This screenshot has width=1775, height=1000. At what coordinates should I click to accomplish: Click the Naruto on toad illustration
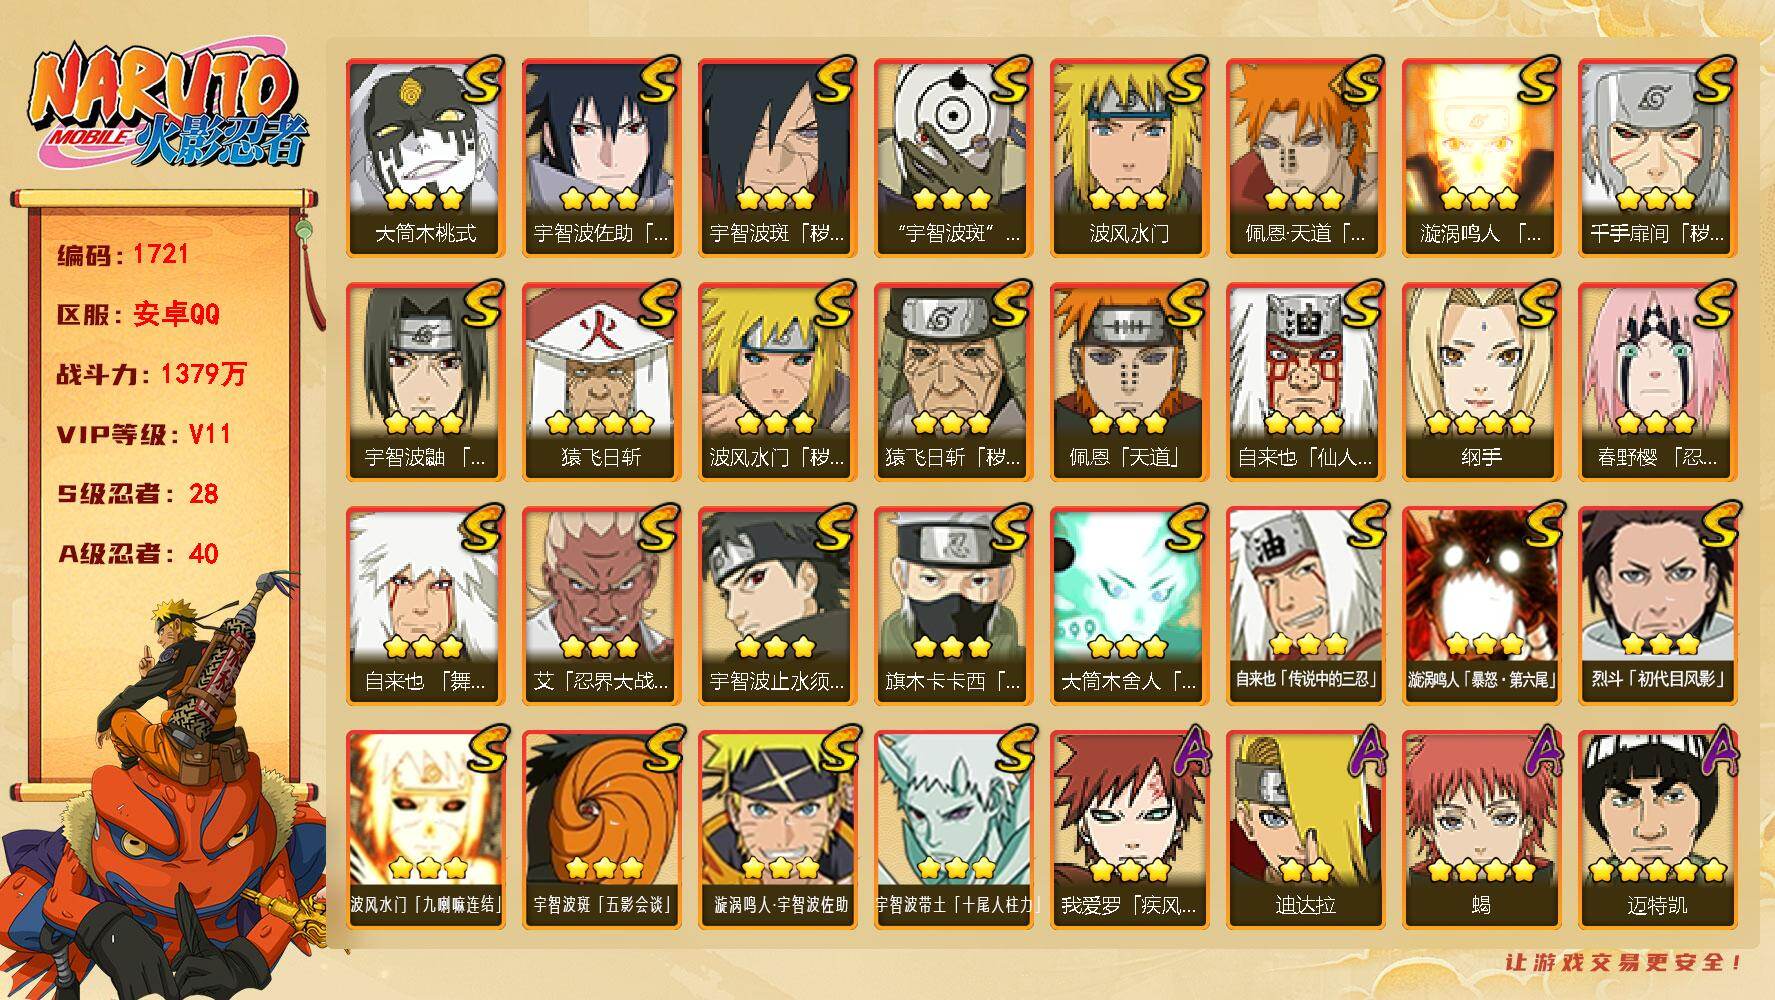165,785
